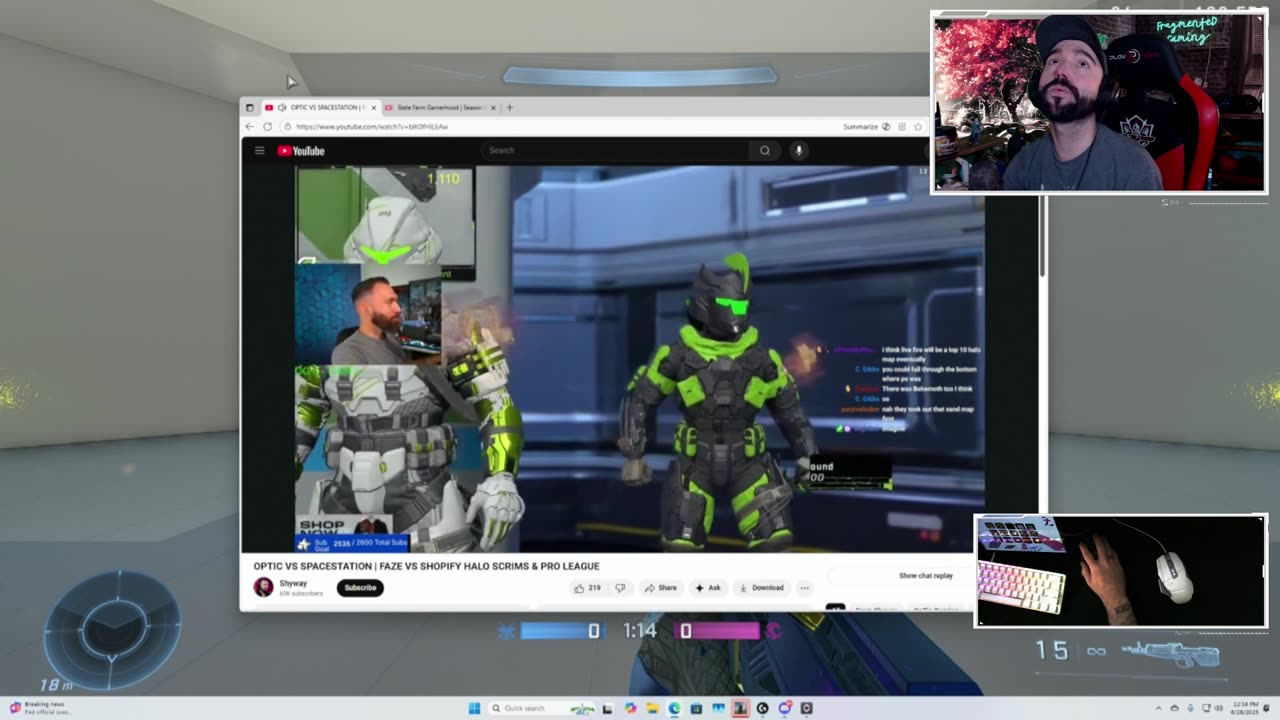
Task: Click Summarize in address bar
Action: tap(860, 127)
